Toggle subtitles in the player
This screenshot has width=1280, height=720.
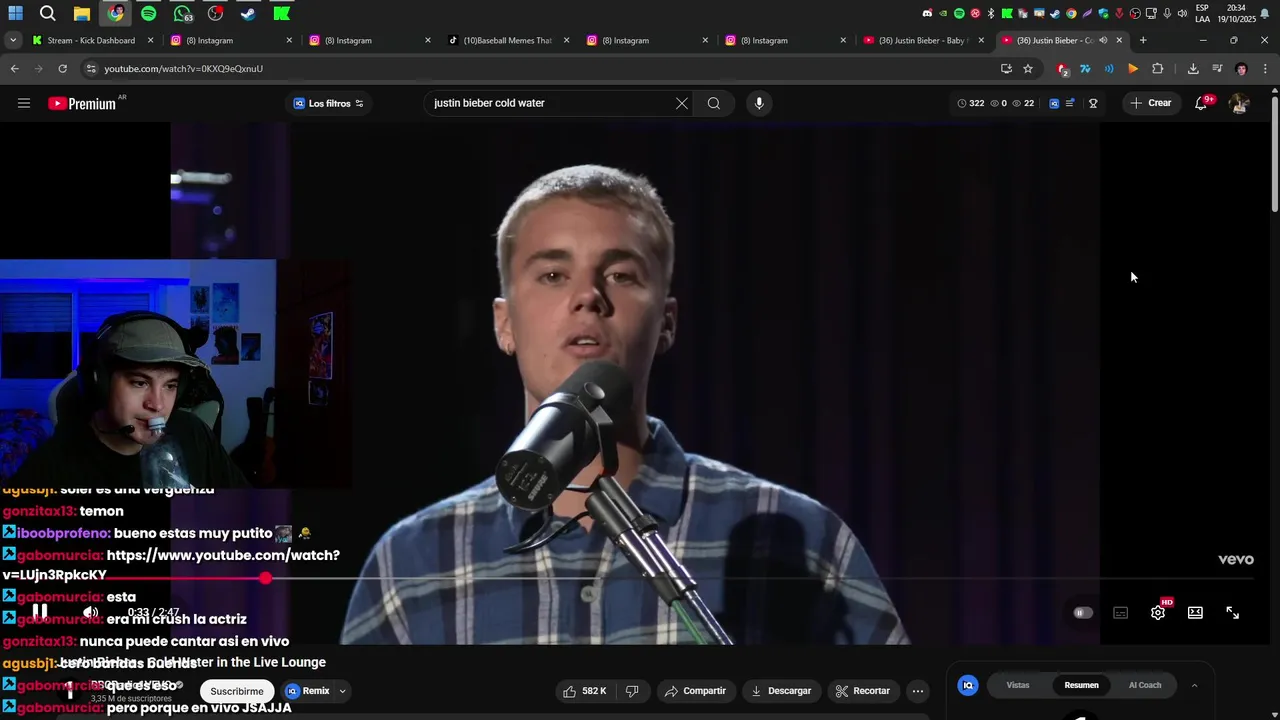pos(1120,613)
